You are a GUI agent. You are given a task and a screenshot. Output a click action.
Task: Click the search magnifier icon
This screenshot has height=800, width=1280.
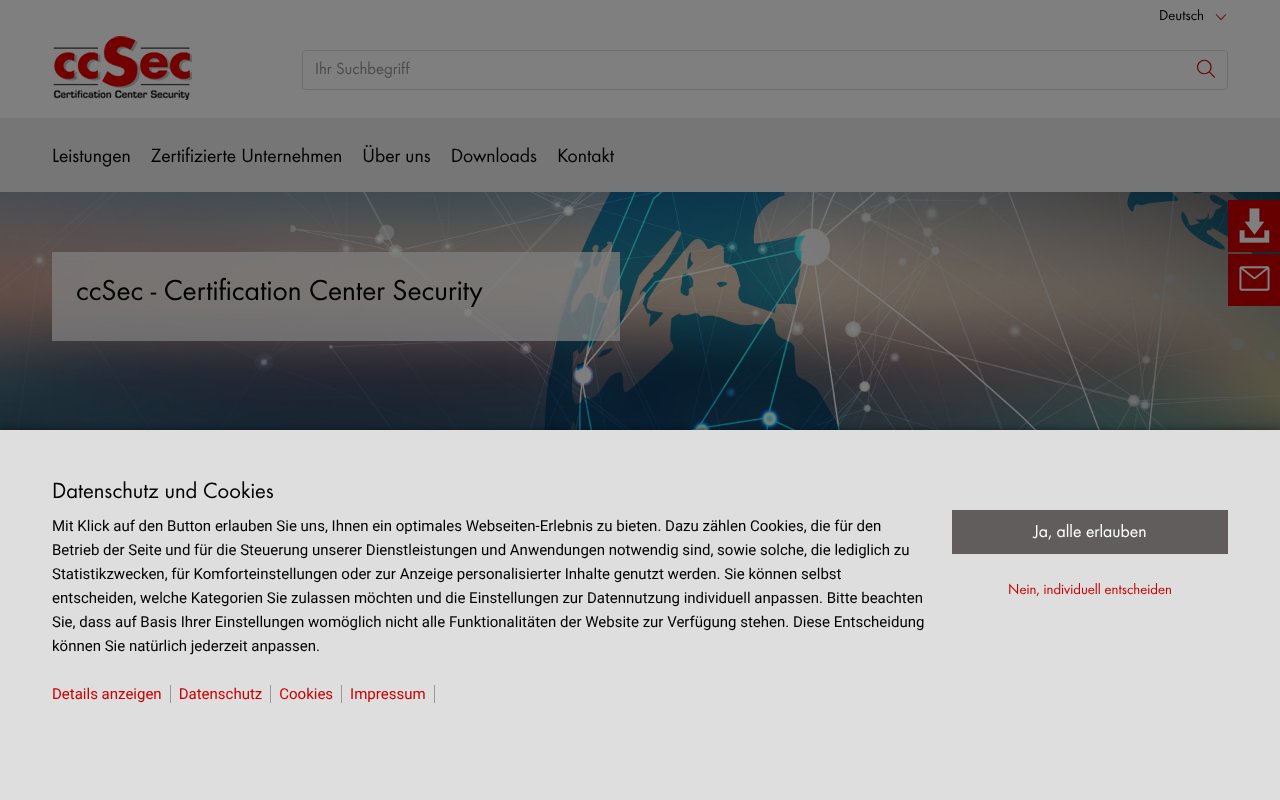(1205, 69)
